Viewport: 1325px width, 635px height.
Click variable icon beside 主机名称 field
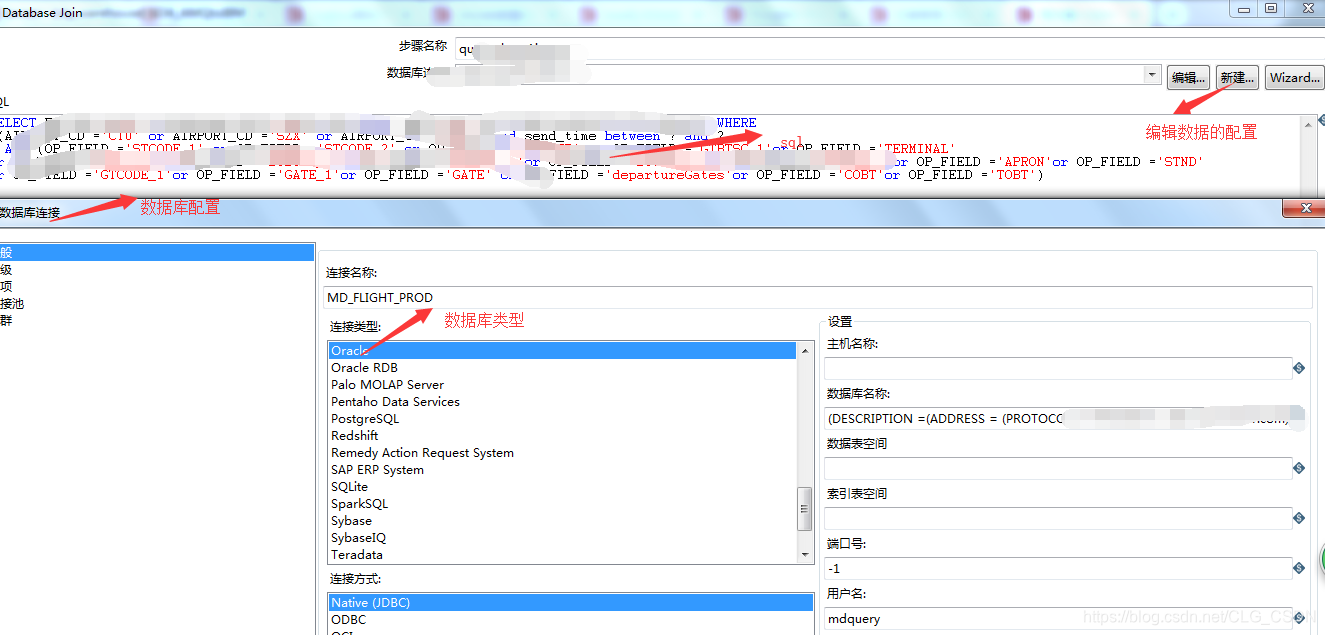1299,369
